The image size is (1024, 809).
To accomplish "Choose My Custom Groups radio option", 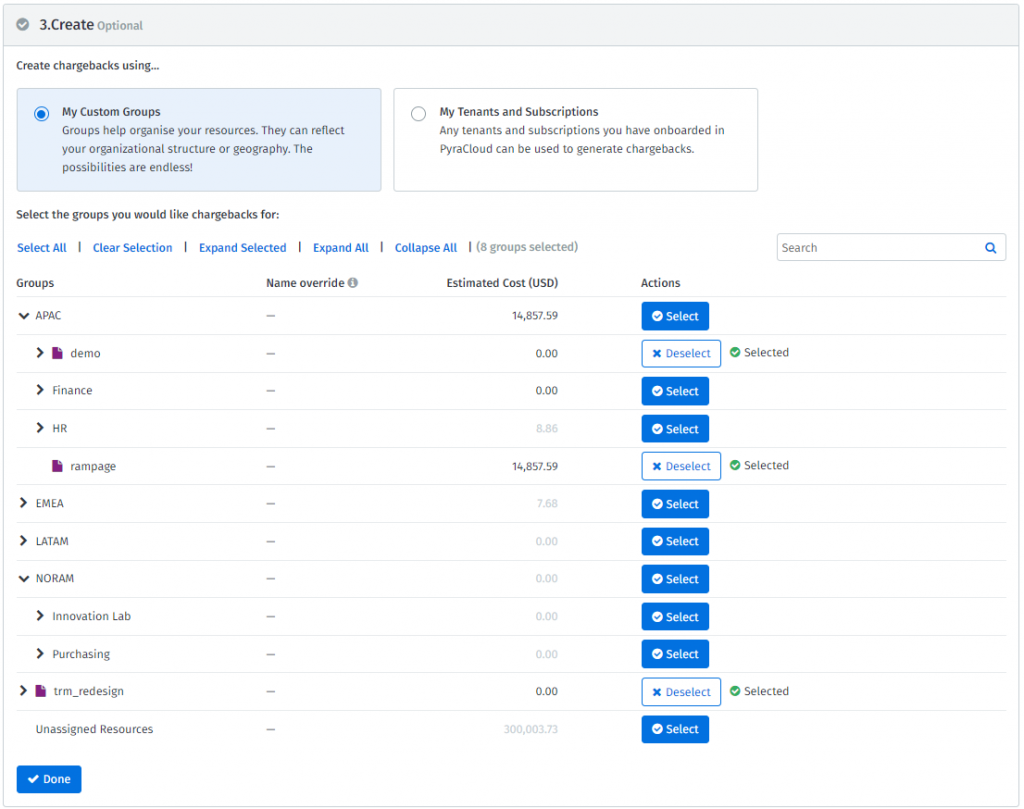I will [41, 114].
